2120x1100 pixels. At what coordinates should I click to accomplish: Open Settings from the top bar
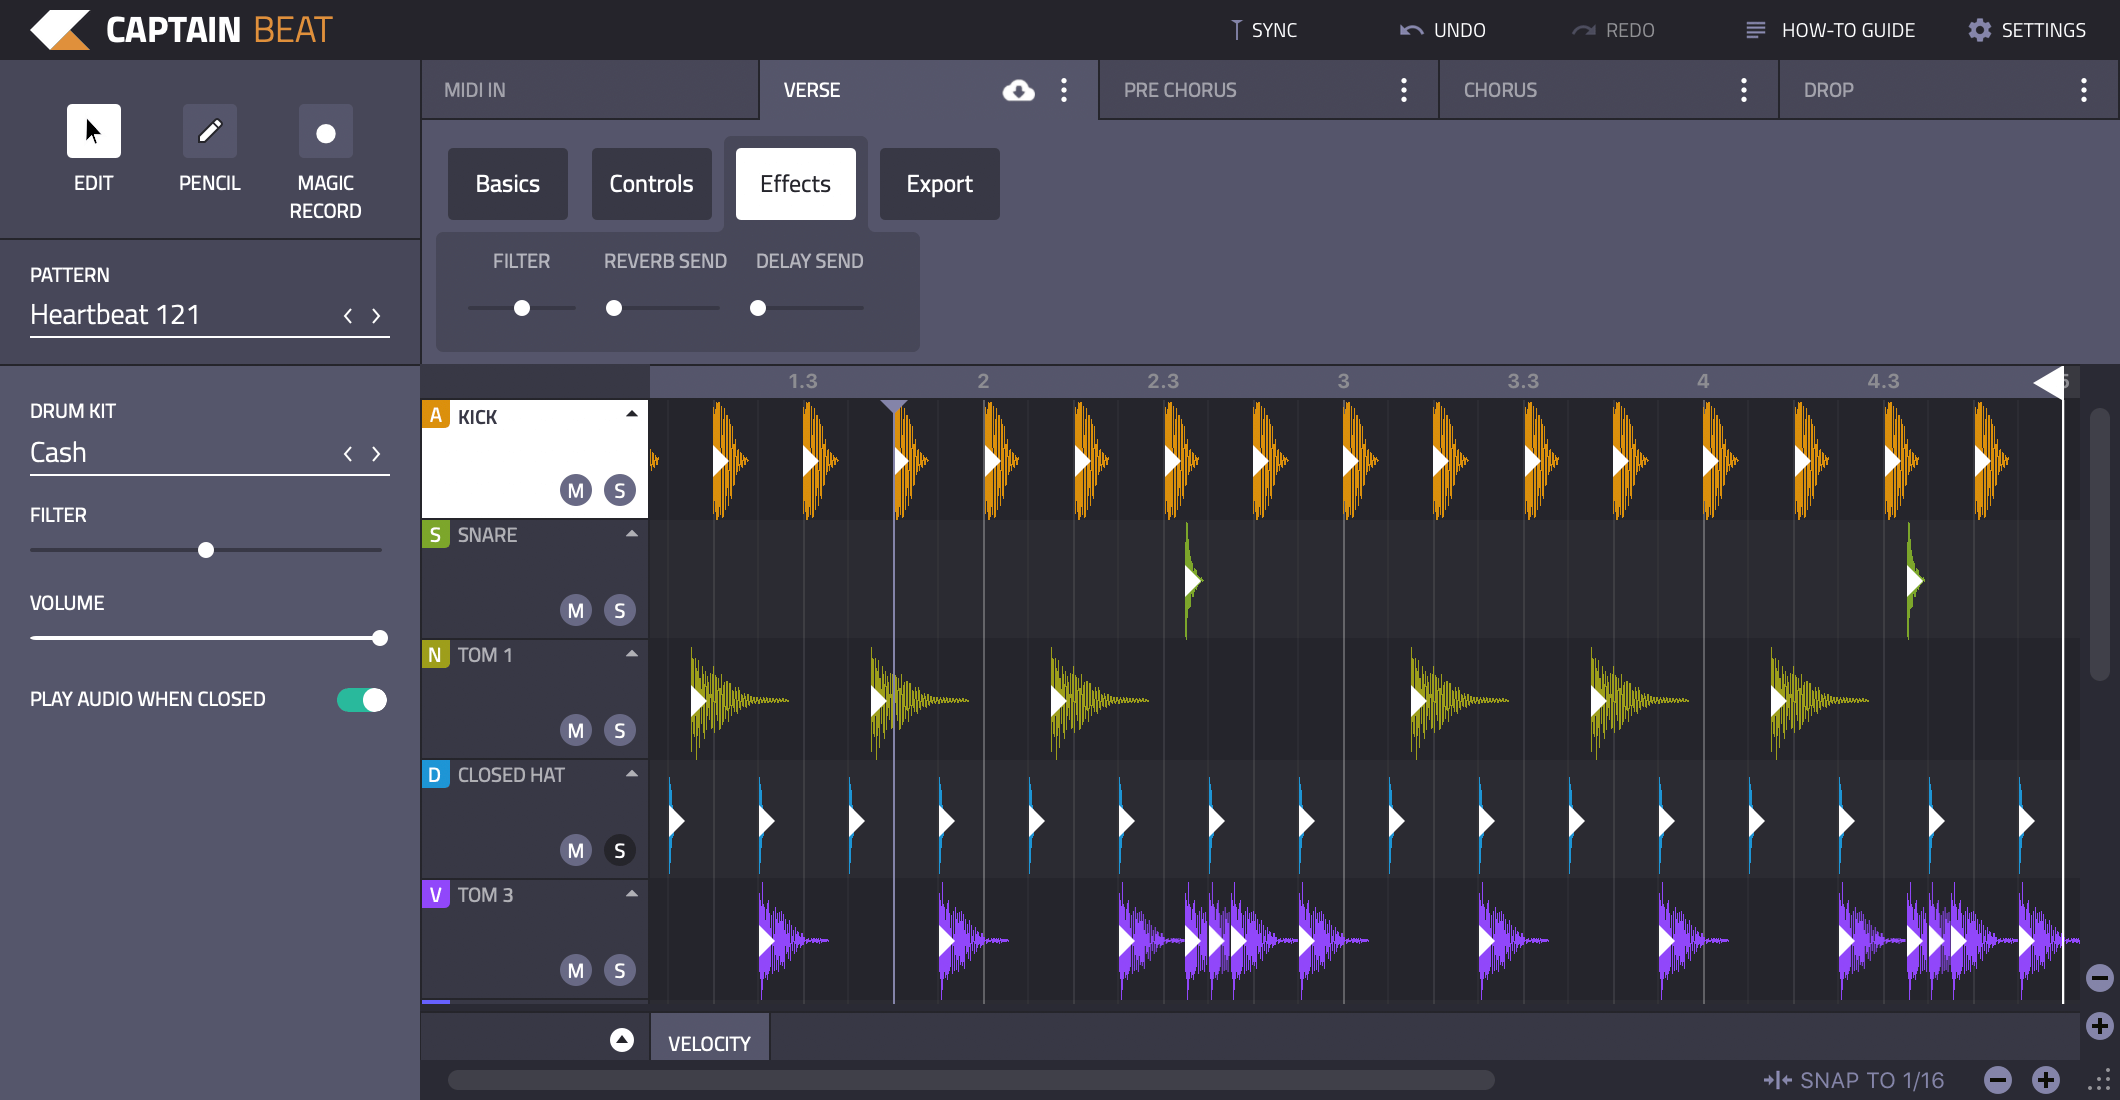tap(2024, 29)
